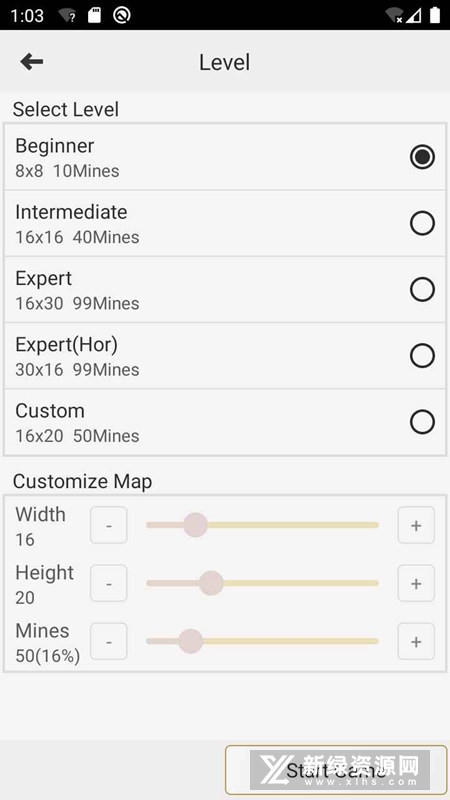This screenshot has height=800, width=450.
Task: Click the Height slider handle
Action: pos(211,583)
